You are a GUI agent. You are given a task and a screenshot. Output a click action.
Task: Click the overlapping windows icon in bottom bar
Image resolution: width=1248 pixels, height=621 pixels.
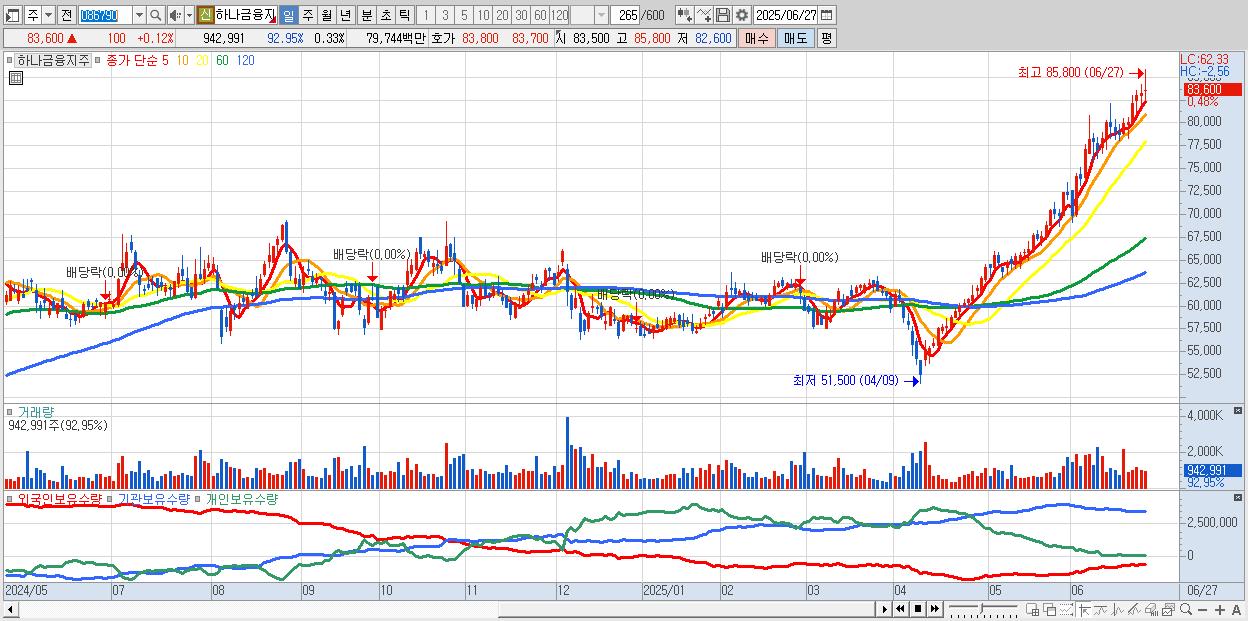1050,609
